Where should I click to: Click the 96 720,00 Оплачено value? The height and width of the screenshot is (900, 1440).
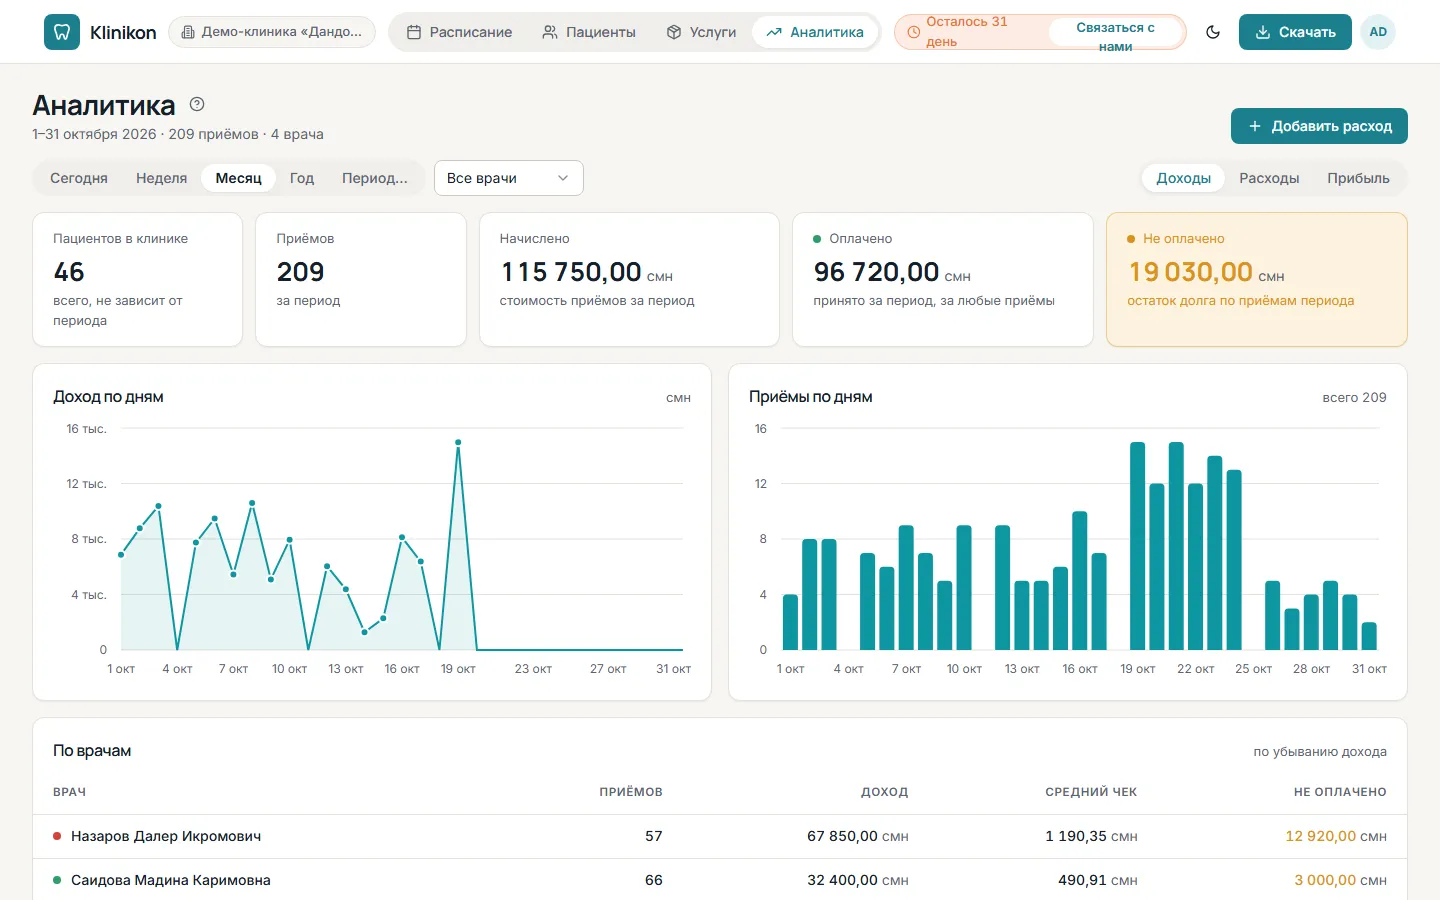point(877,272)
